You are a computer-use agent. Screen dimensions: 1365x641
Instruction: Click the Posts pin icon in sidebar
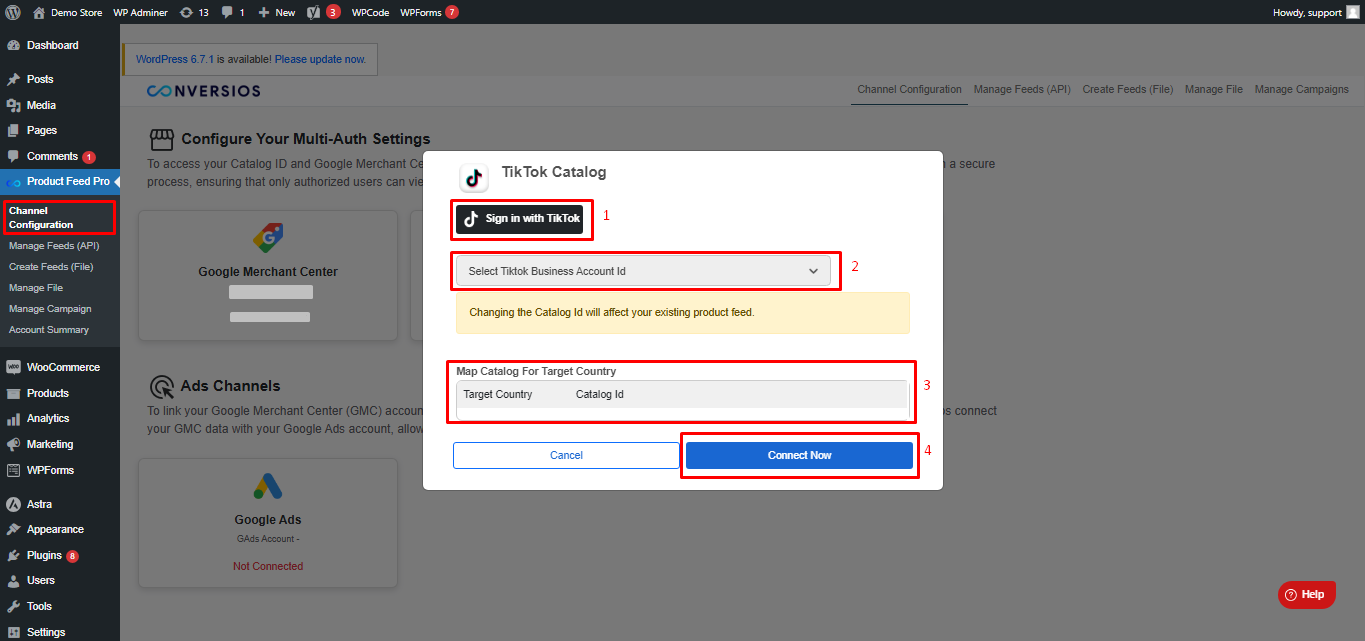14,79
